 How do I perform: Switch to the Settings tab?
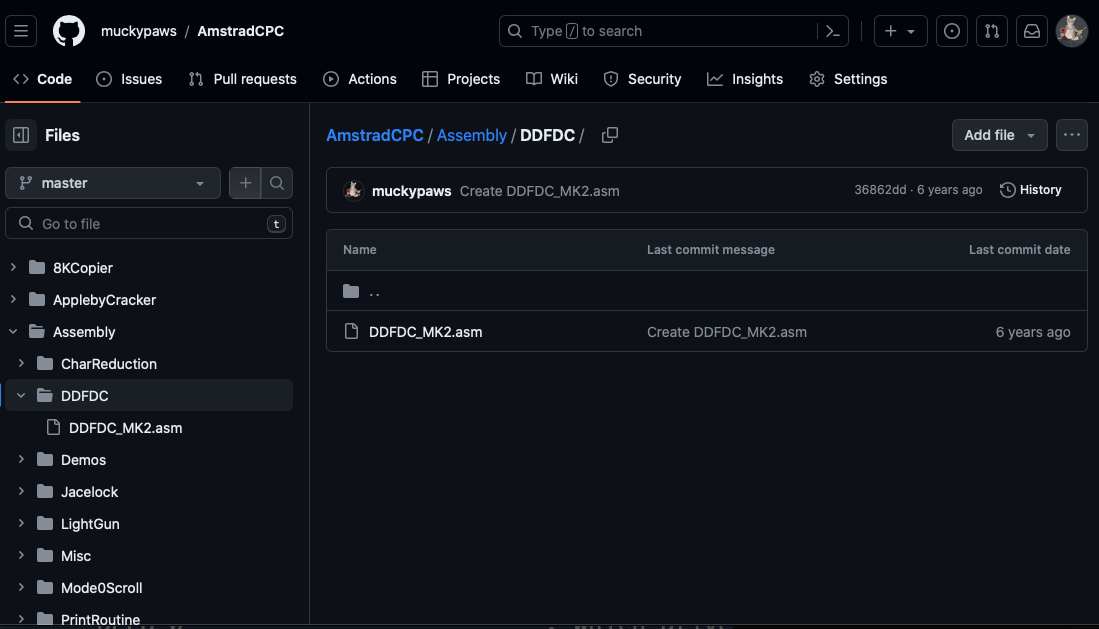[x=848, y=79]
